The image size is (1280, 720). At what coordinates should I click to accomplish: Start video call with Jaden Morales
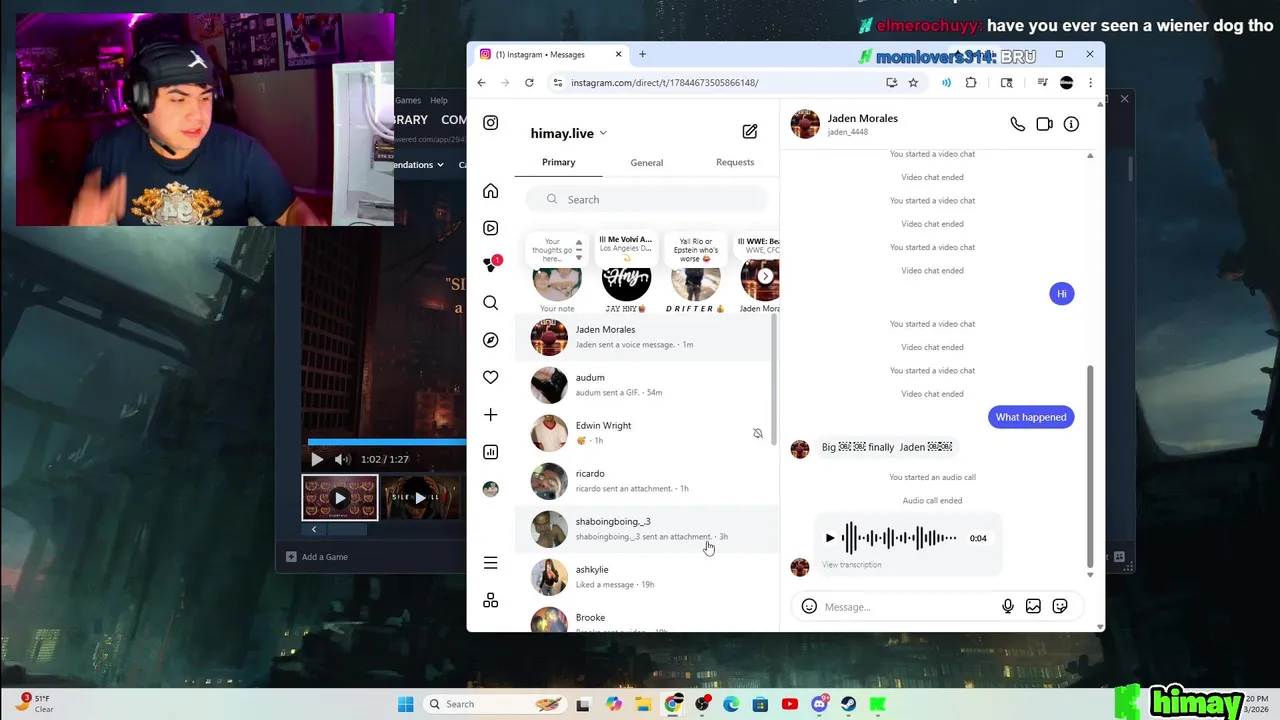coord(1044,124)
